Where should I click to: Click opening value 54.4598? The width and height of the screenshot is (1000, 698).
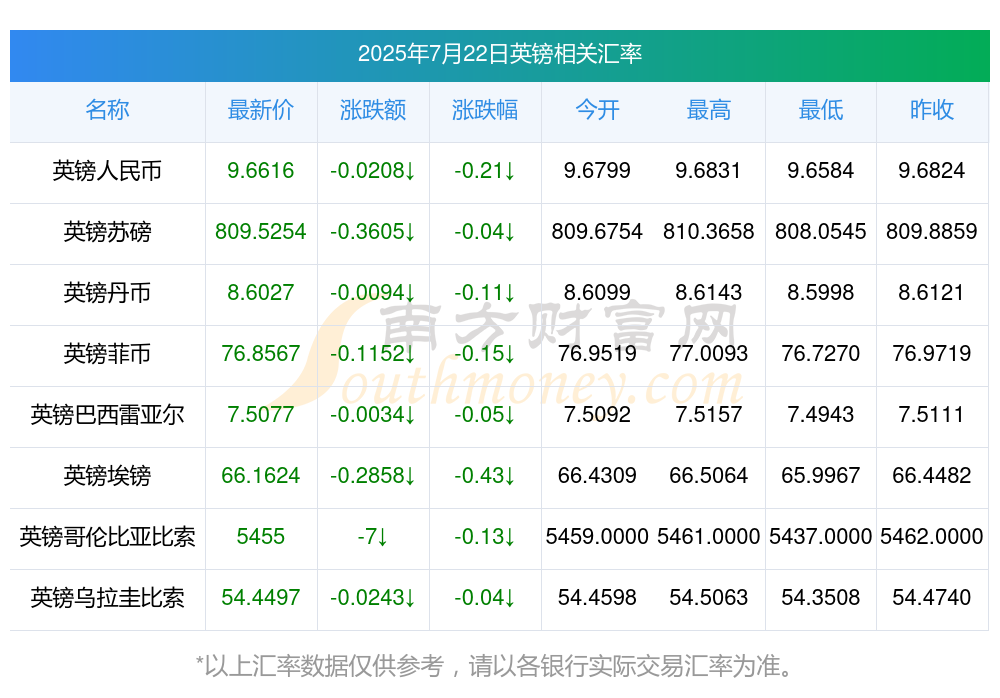point(597,597)
